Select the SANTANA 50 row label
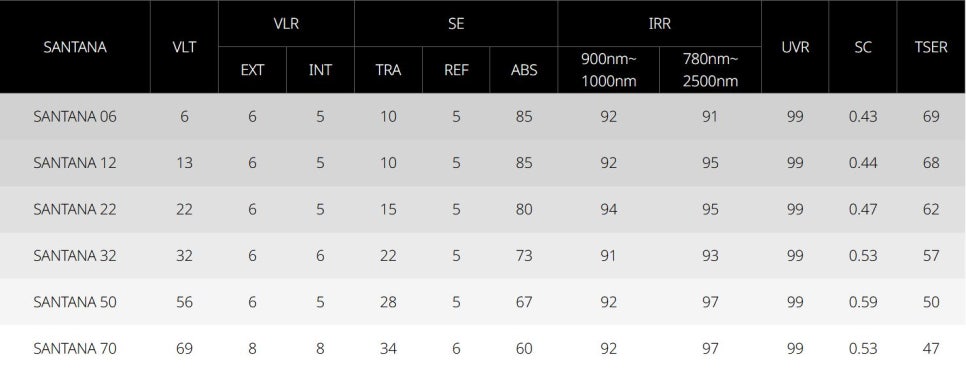Viewport: 966px width, 370px height. [x=75, y=302]
